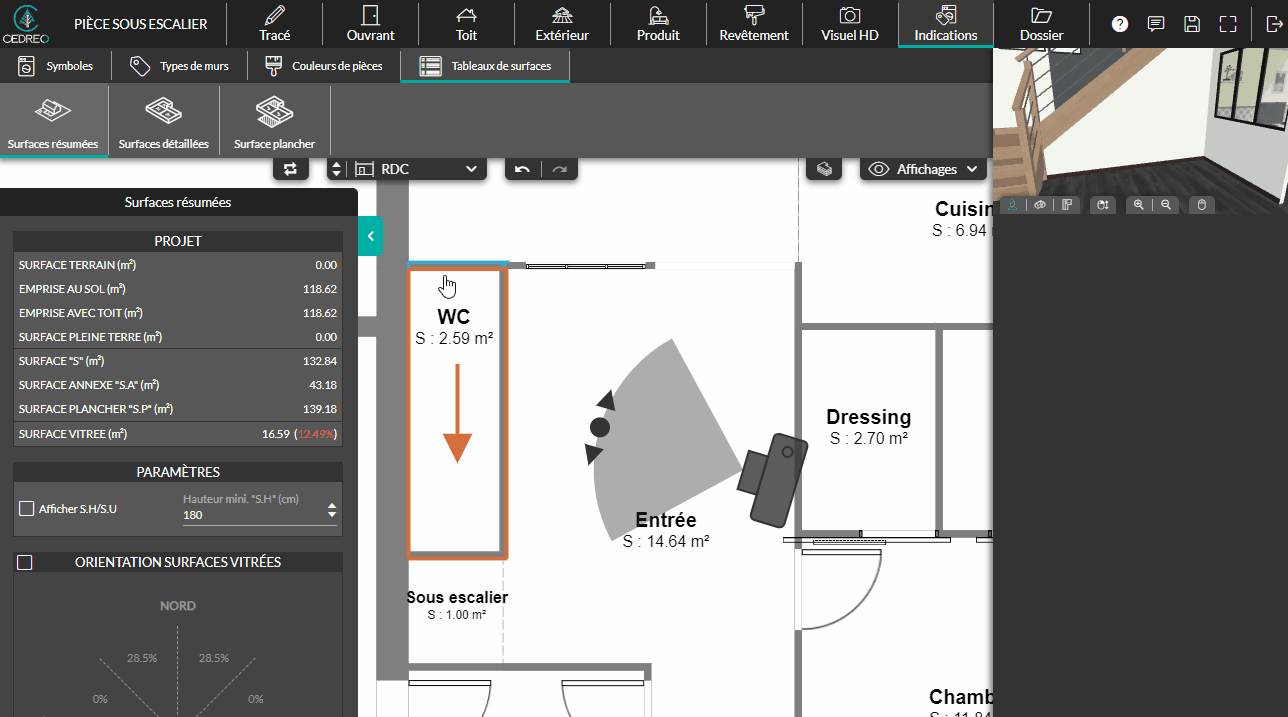1288x717 pixels.
Task: Click the help question mark icon
Action: 1120,24
